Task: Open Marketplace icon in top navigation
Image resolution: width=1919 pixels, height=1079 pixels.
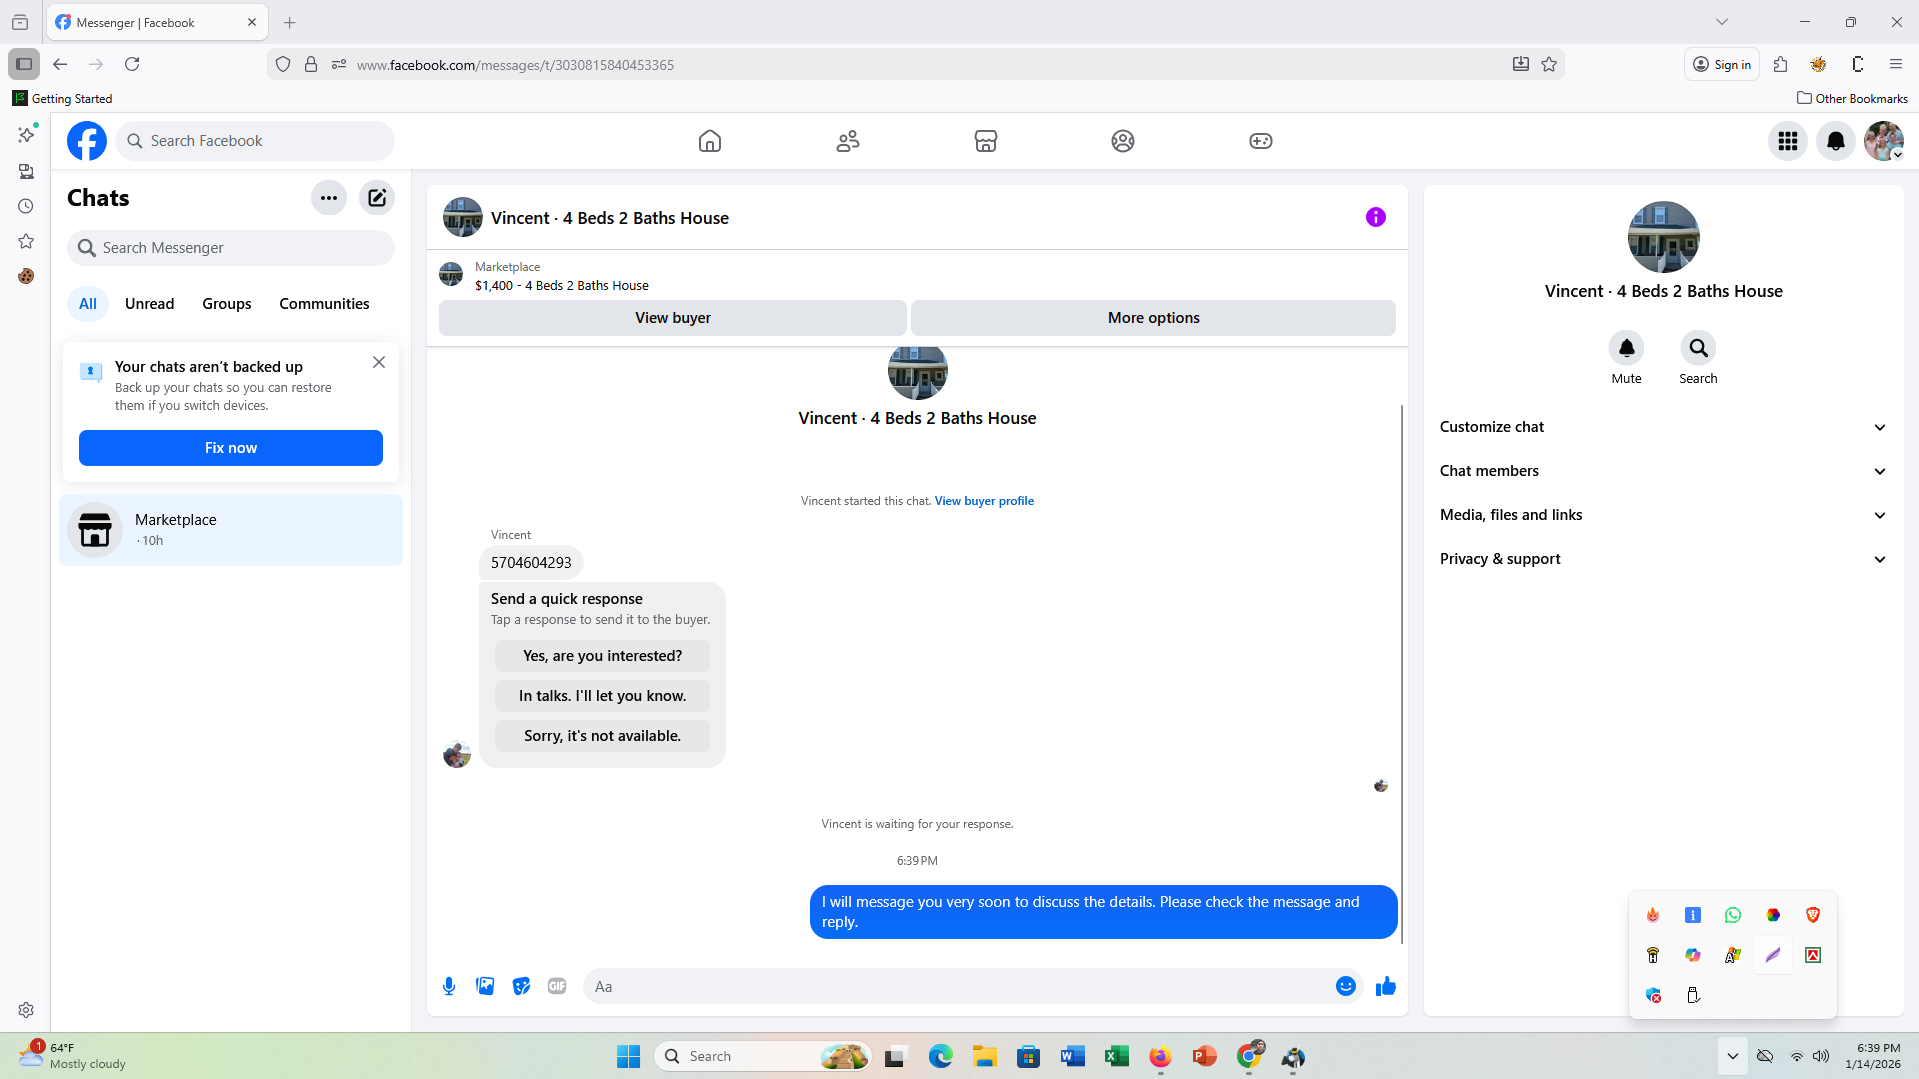Action: click(986, 141)
